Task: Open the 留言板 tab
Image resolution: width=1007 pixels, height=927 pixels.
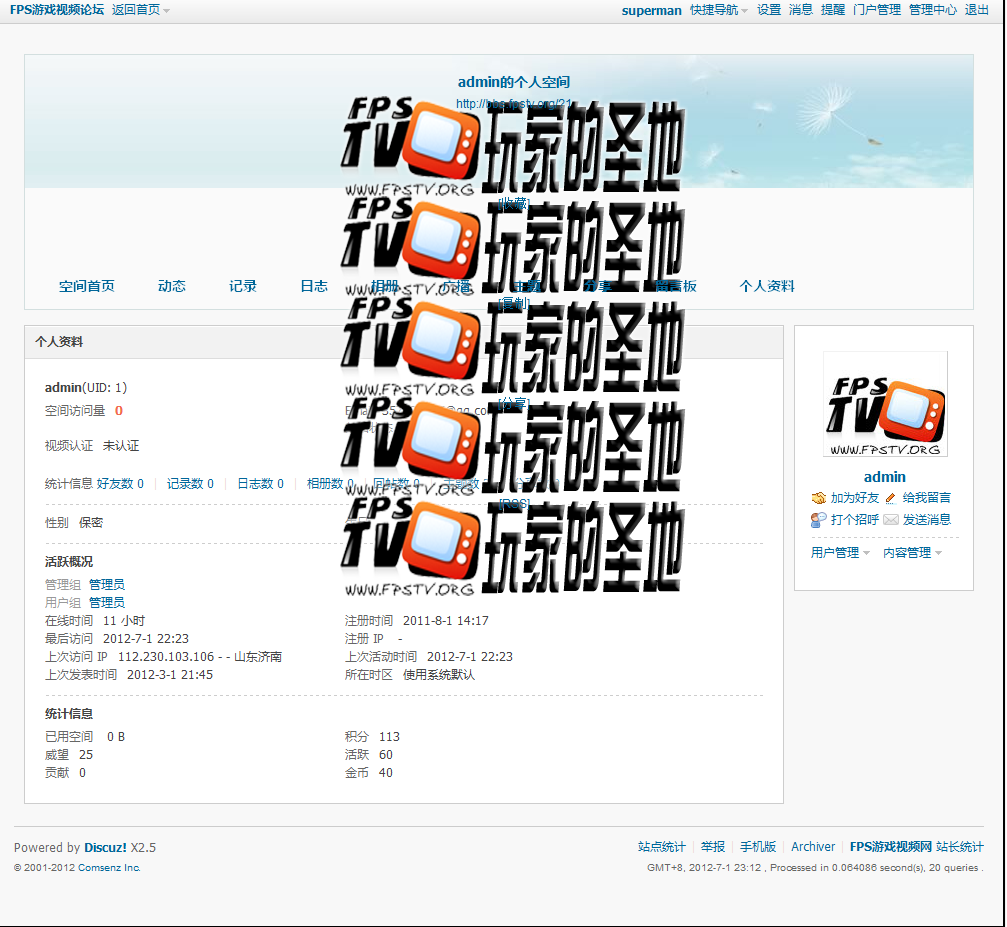Action: (x=676, y=287)
